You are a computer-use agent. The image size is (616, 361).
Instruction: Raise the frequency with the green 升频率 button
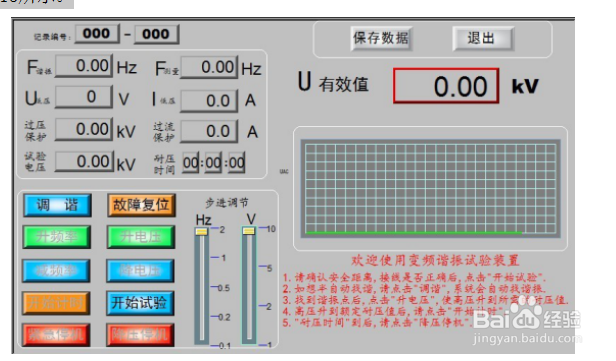click(57, 237)
